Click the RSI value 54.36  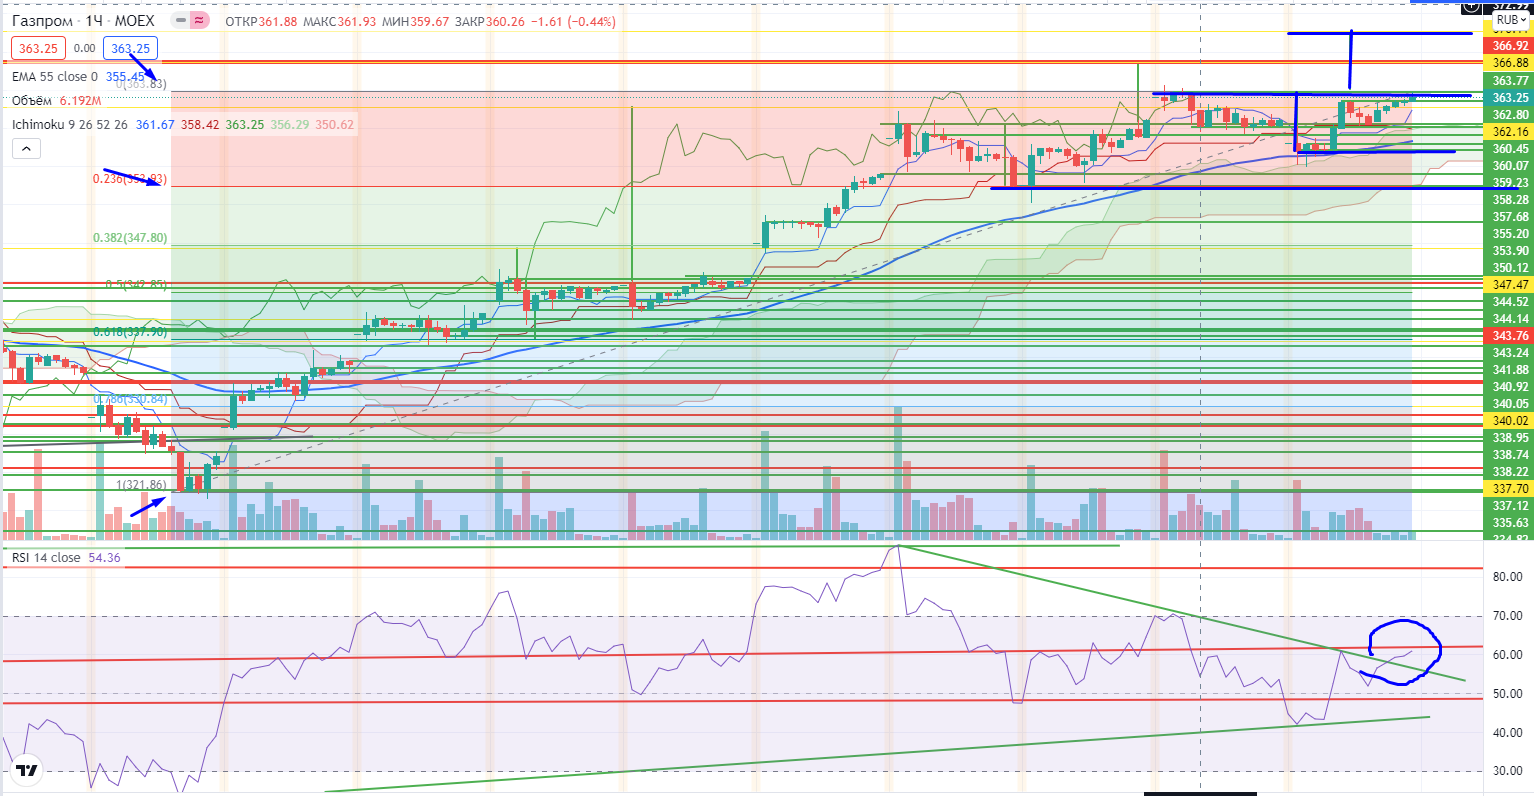[104, 557]
